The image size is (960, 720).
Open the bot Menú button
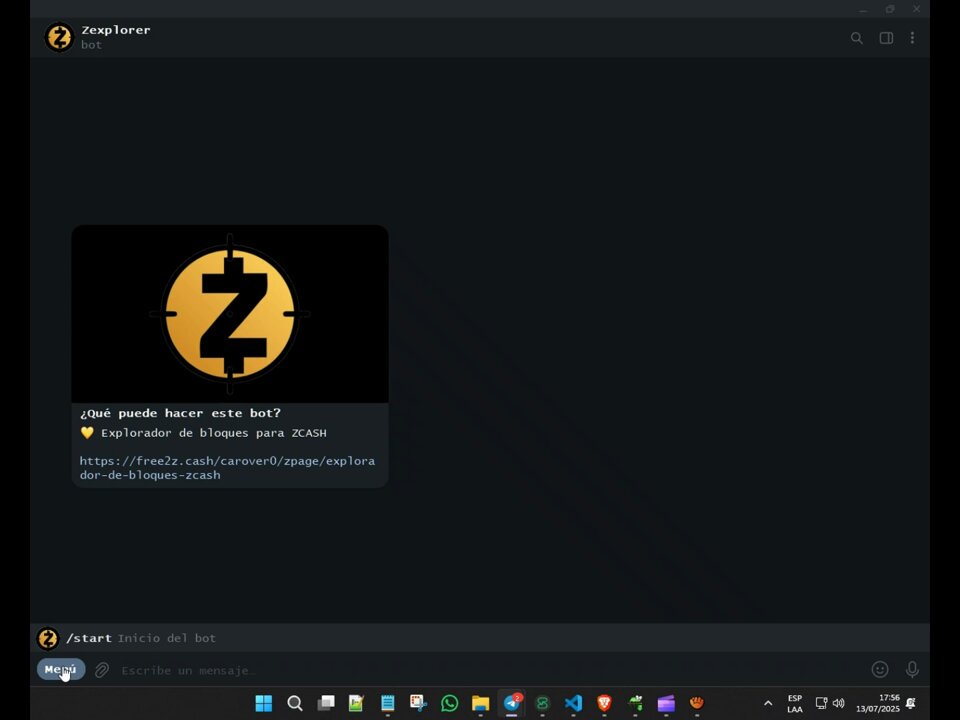(x=61, y=669)
